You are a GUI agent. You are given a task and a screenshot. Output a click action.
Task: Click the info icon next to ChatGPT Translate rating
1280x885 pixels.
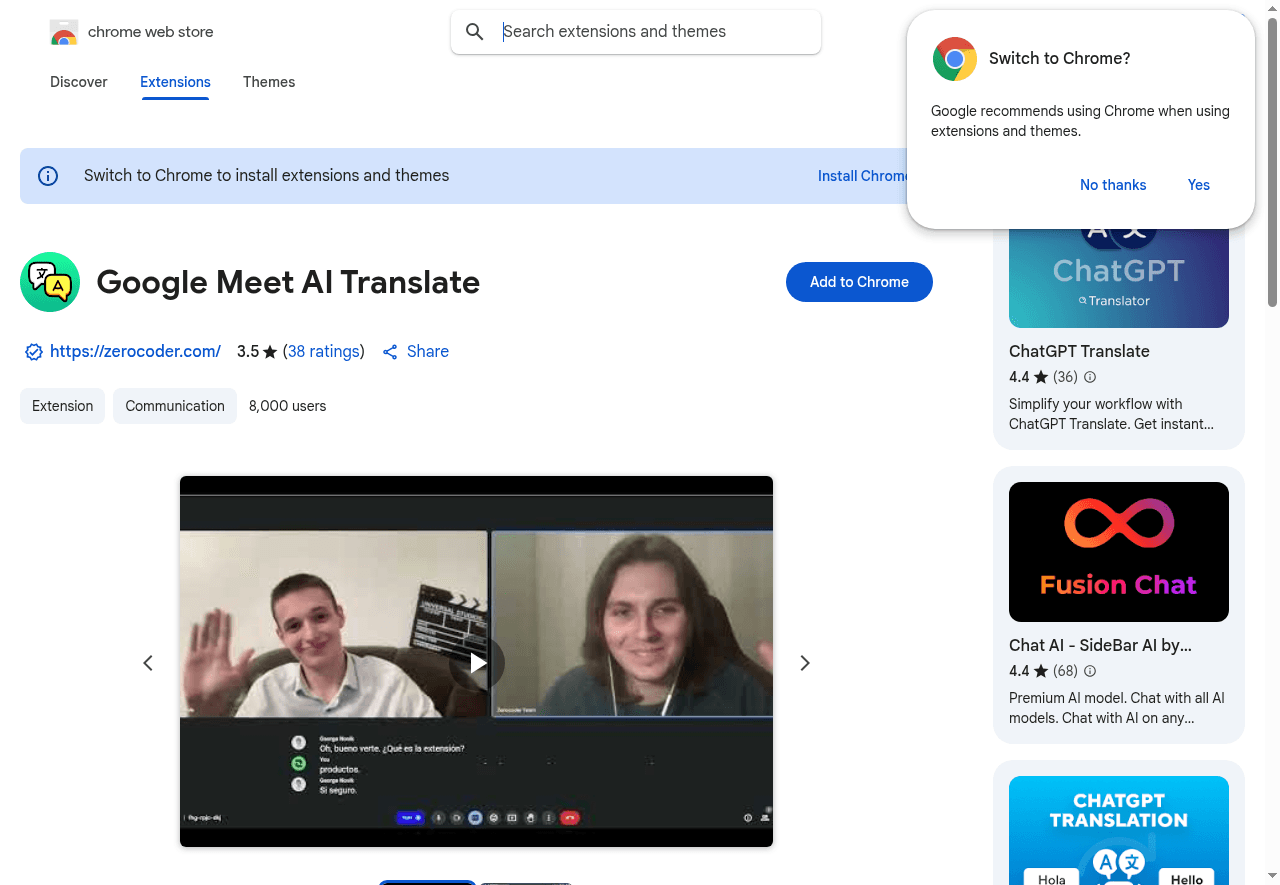pos(1089,377)
